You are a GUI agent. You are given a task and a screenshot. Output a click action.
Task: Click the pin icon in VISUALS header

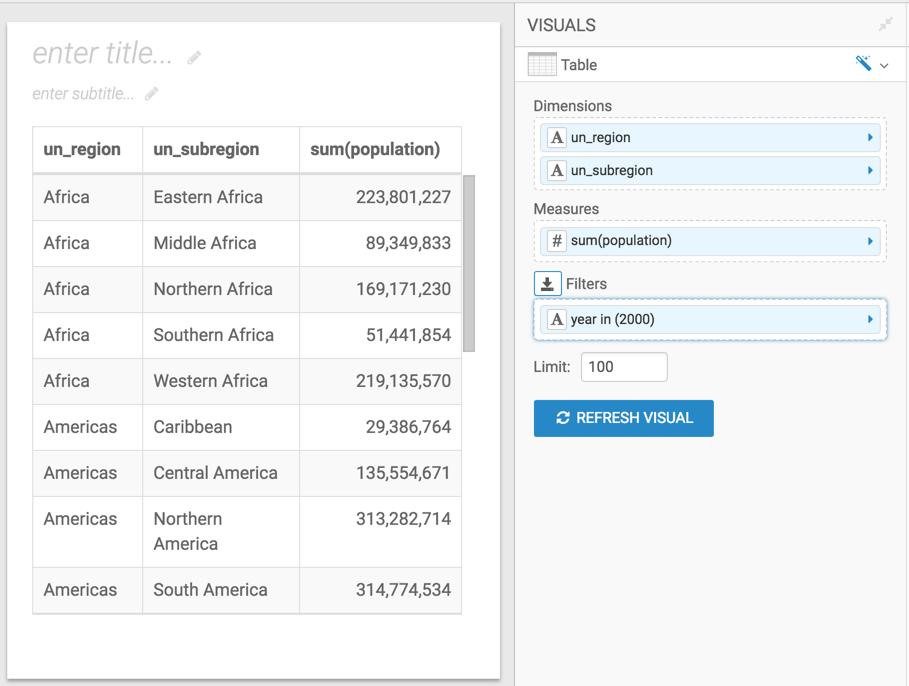pos(885,25)
